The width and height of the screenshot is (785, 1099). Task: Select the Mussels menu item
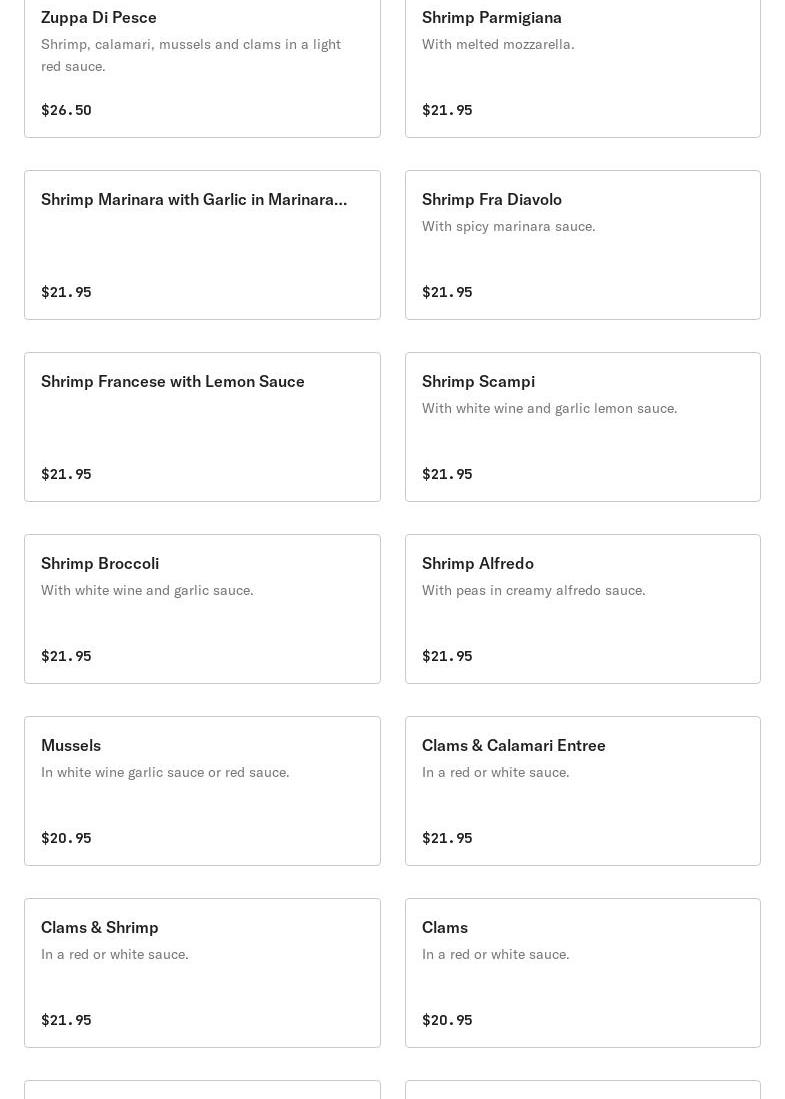(x=202, y=791)
